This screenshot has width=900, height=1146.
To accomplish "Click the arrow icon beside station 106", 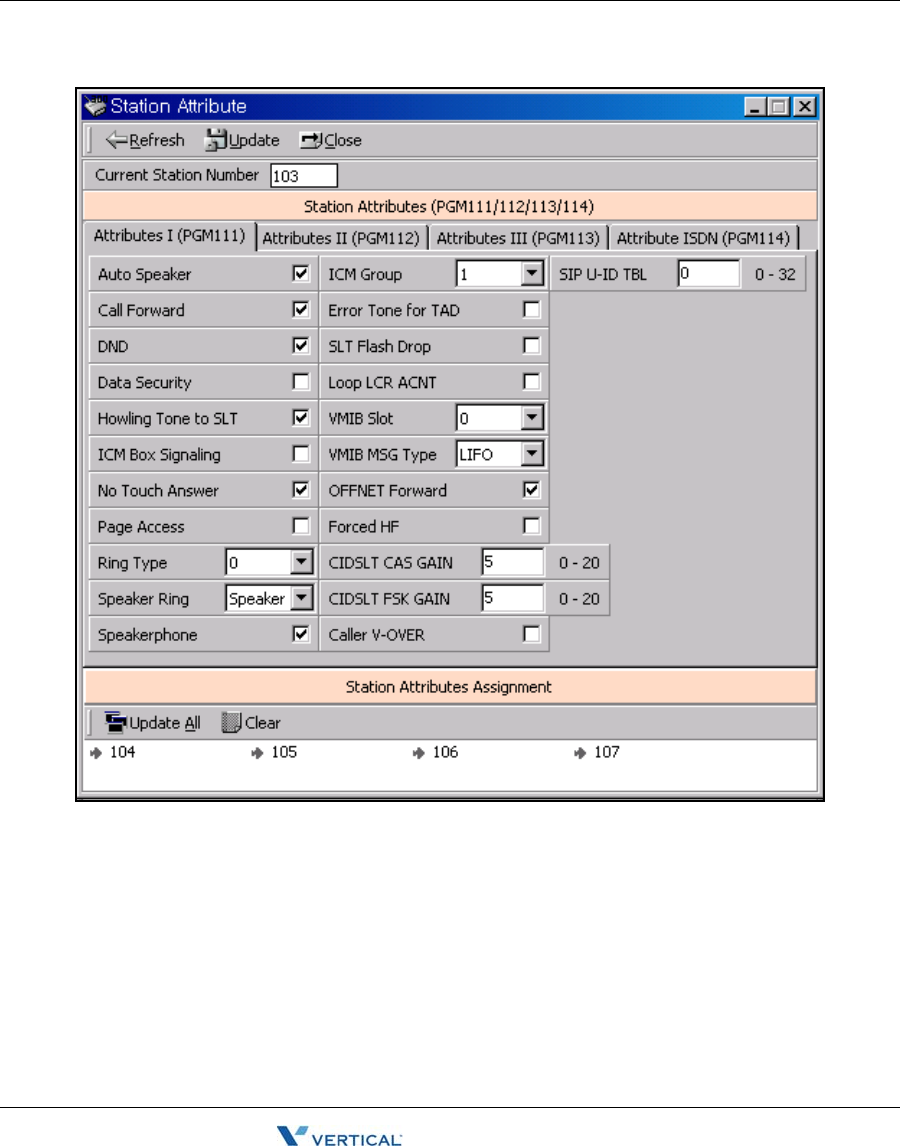I will pyautogui.click(x=419, y=753).
